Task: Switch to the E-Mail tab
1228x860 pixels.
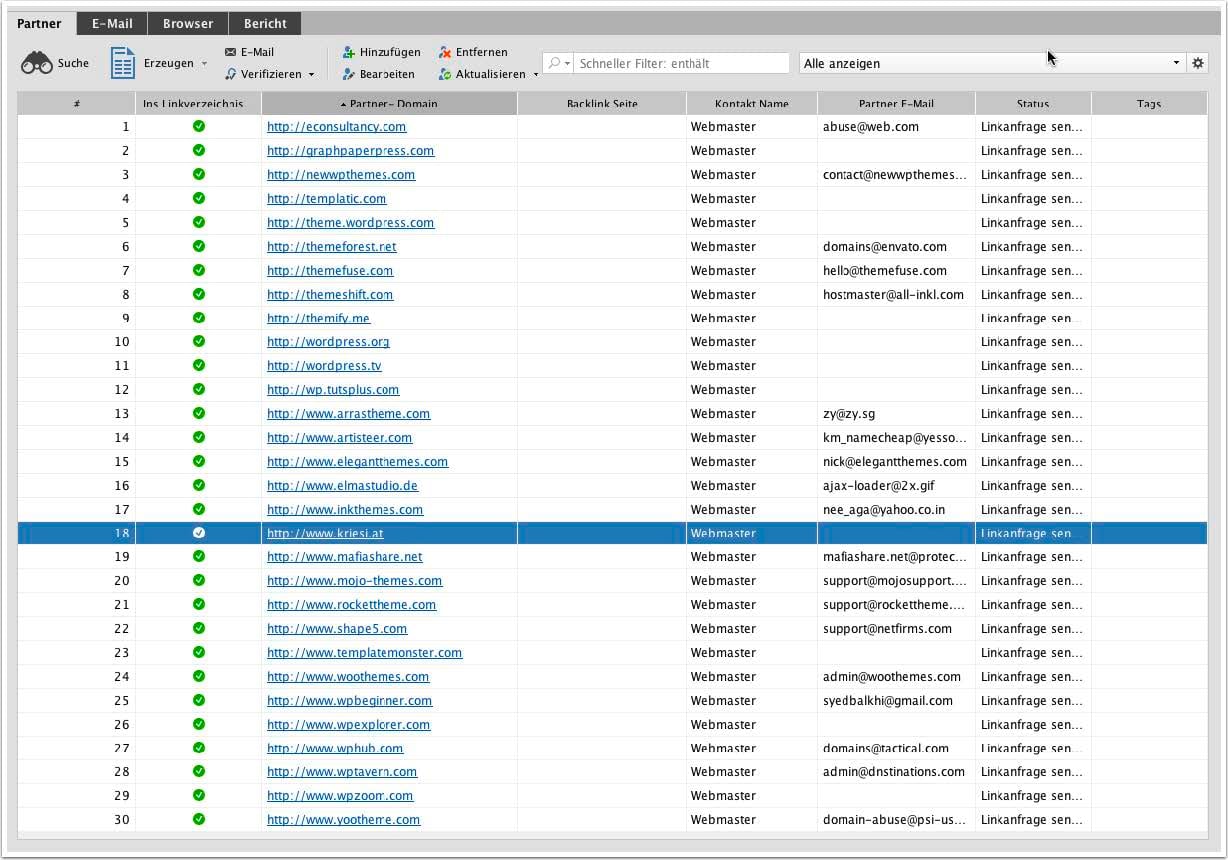Action: 112,23
